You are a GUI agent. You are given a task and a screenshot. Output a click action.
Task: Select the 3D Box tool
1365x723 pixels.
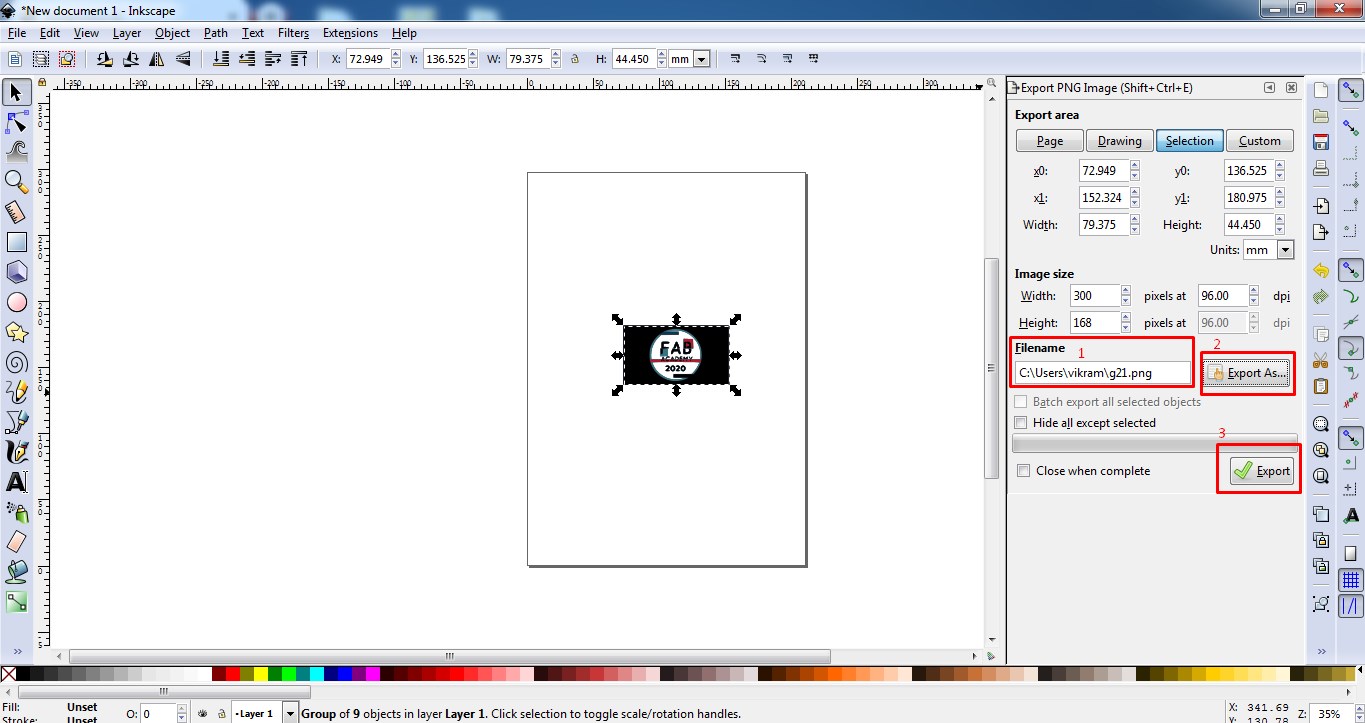pos(16,272)
